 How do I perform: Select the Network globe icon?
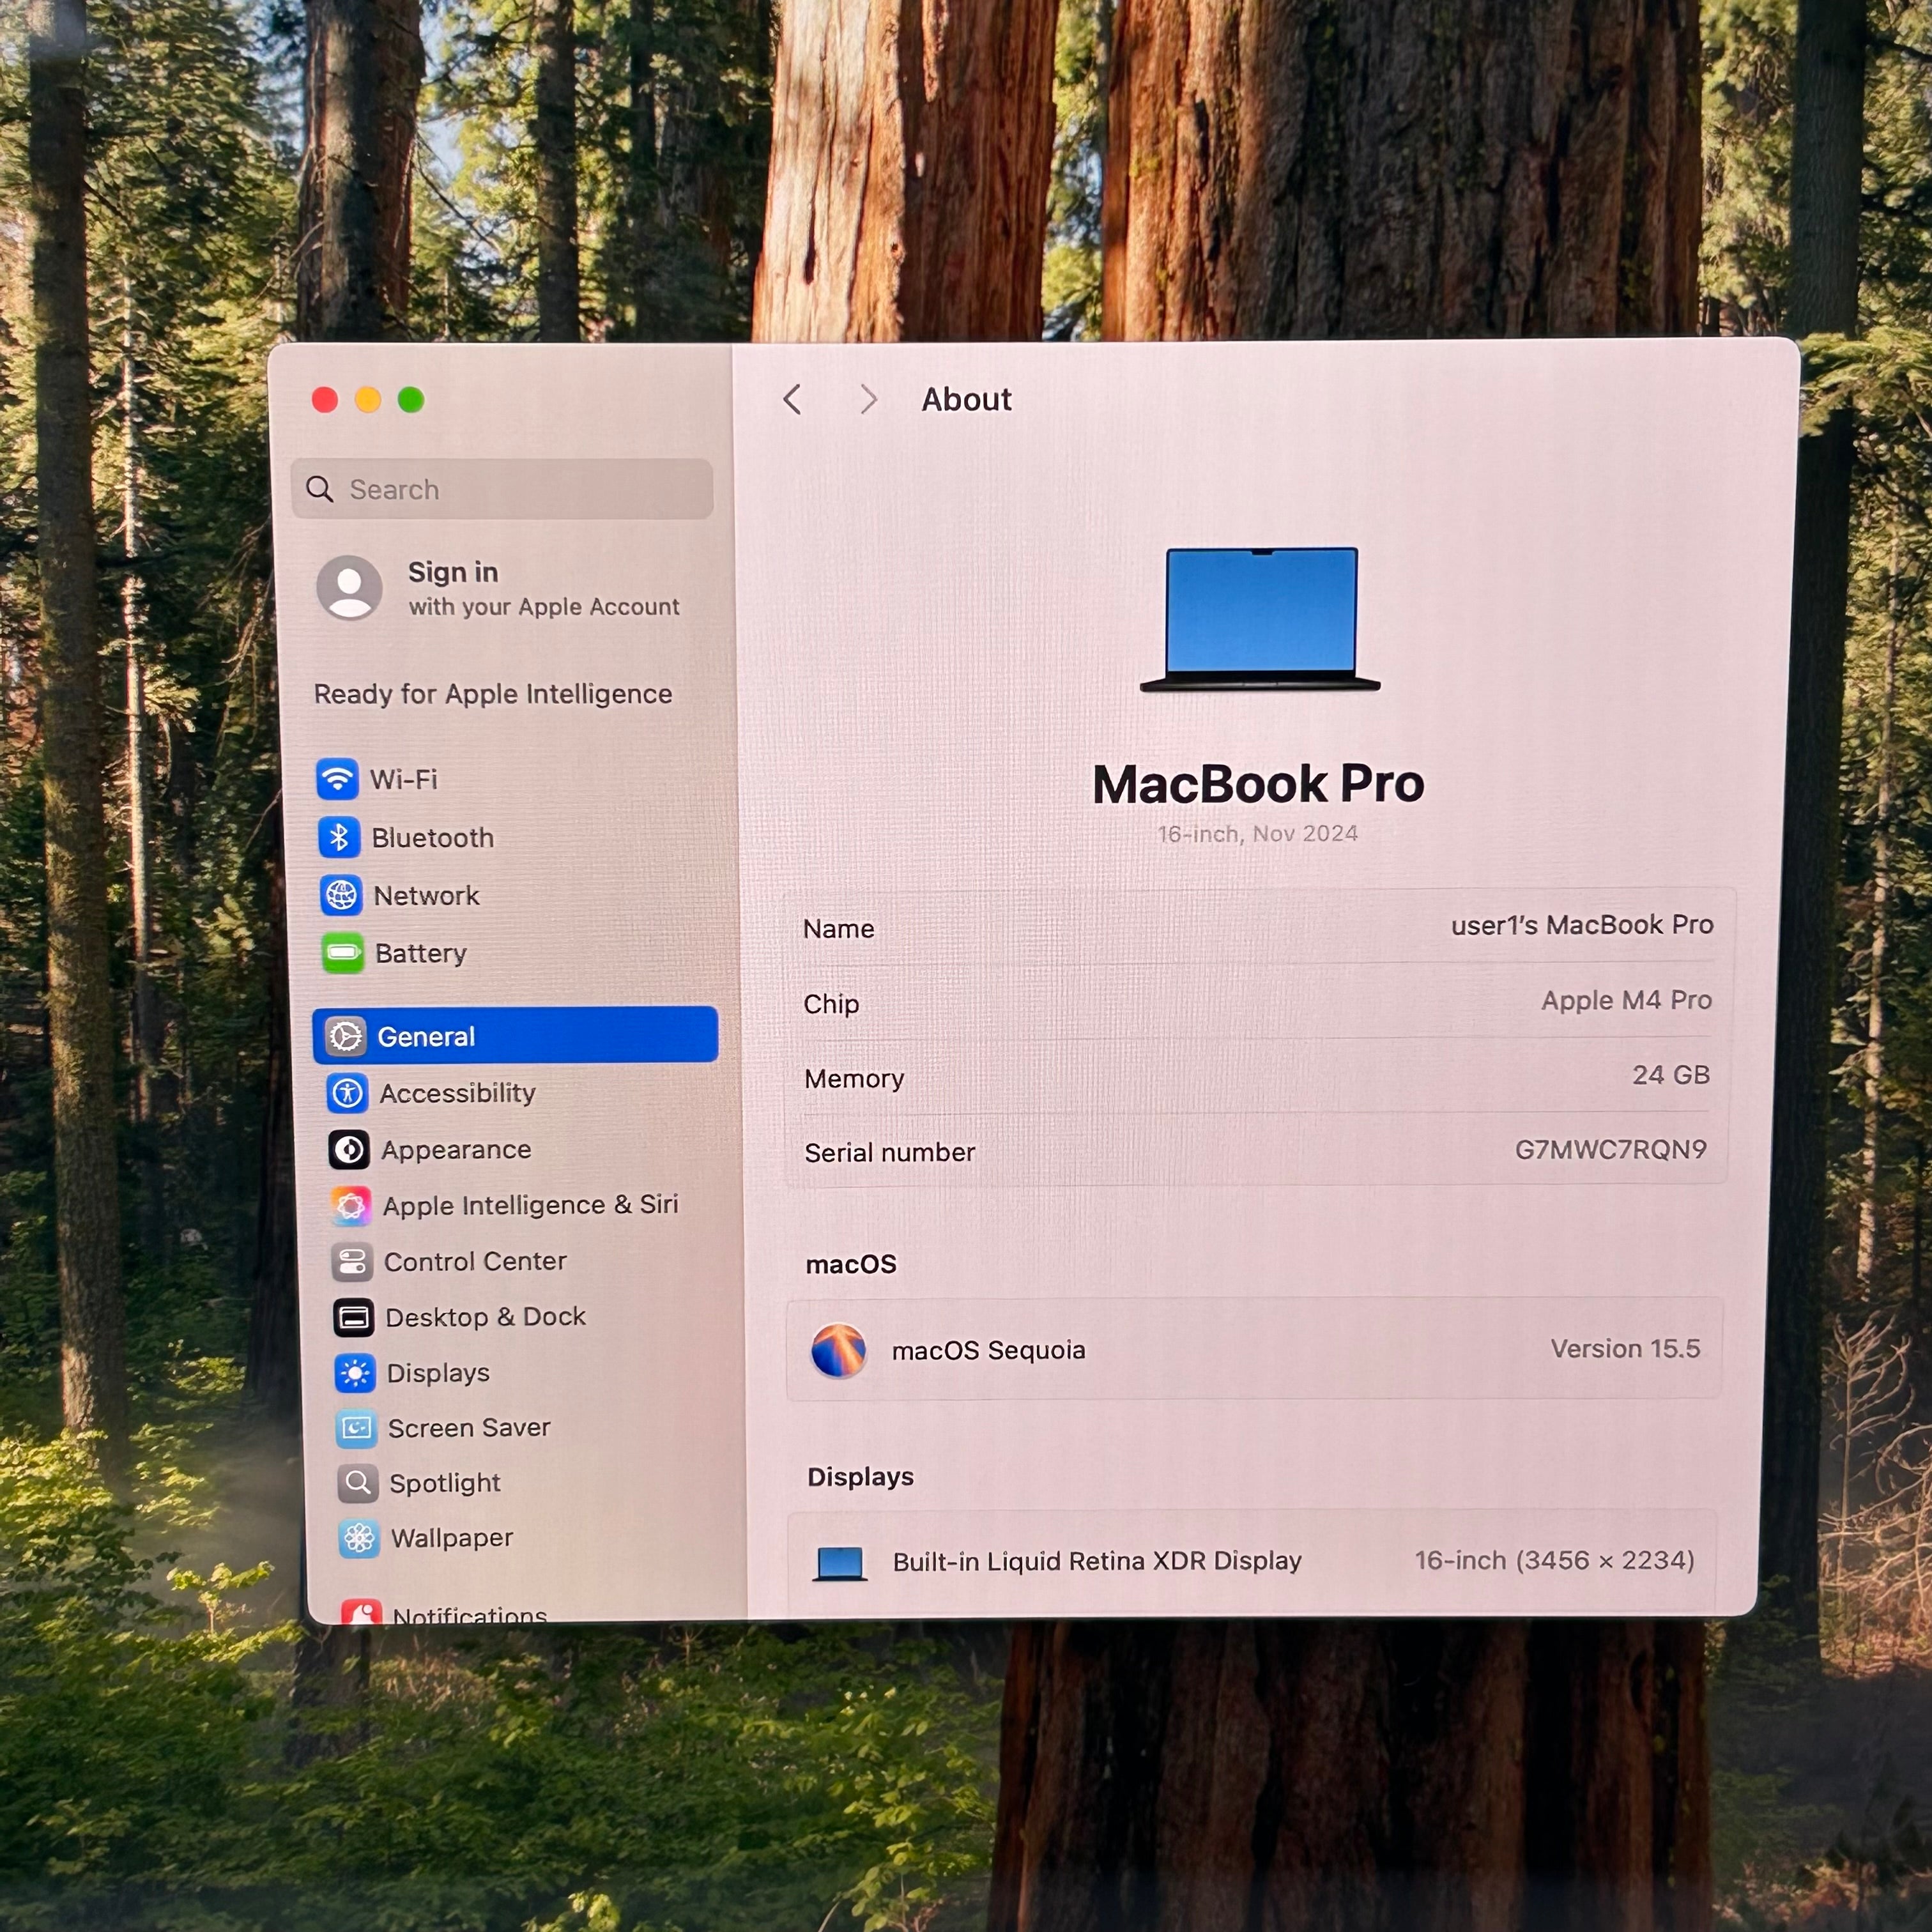pos(341,895)
